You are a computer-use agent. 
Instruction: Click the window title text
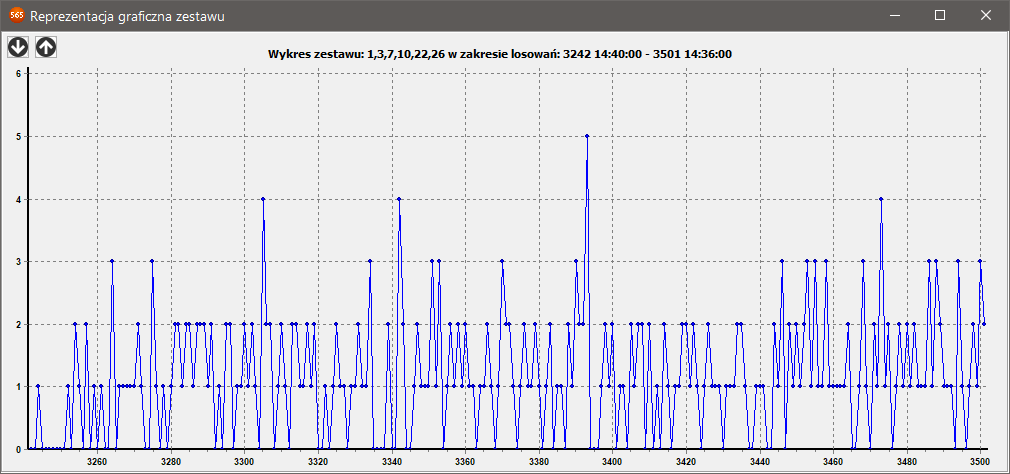(128, 17)
